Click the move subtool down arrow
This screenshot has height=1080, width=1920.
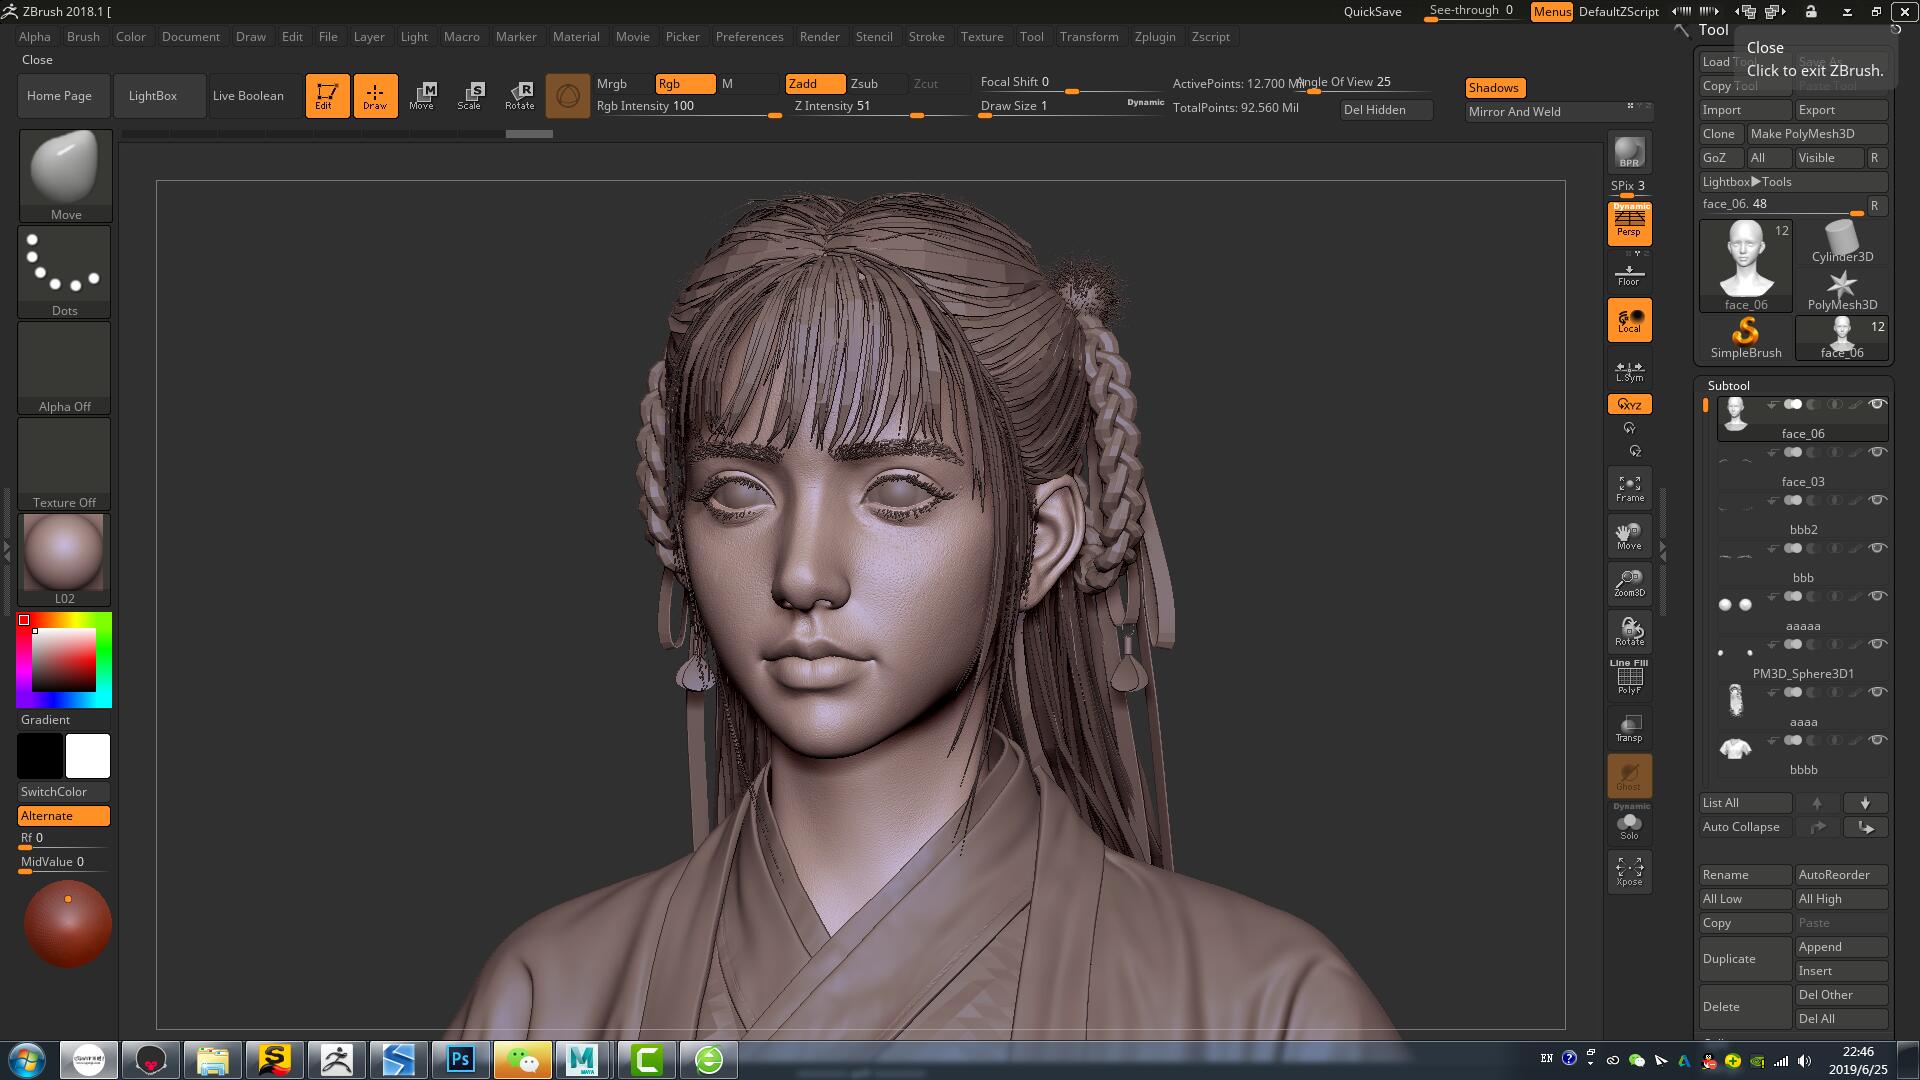pyautogui.click(x=1865, y=803)
